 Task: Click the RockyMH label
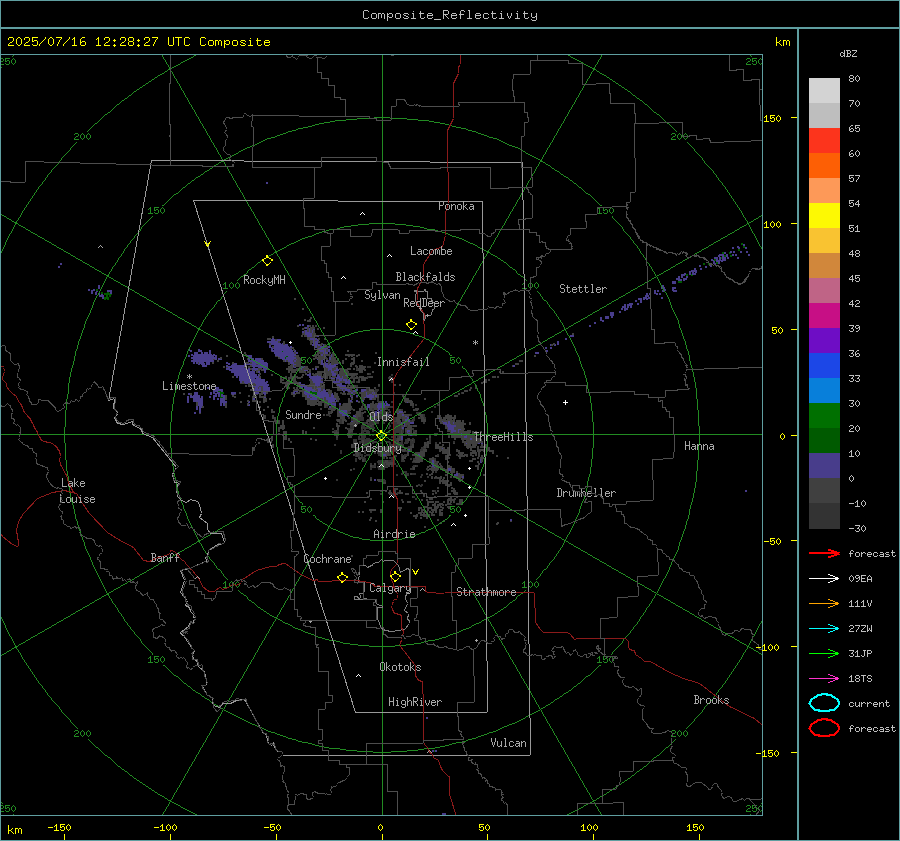[264, 280]
